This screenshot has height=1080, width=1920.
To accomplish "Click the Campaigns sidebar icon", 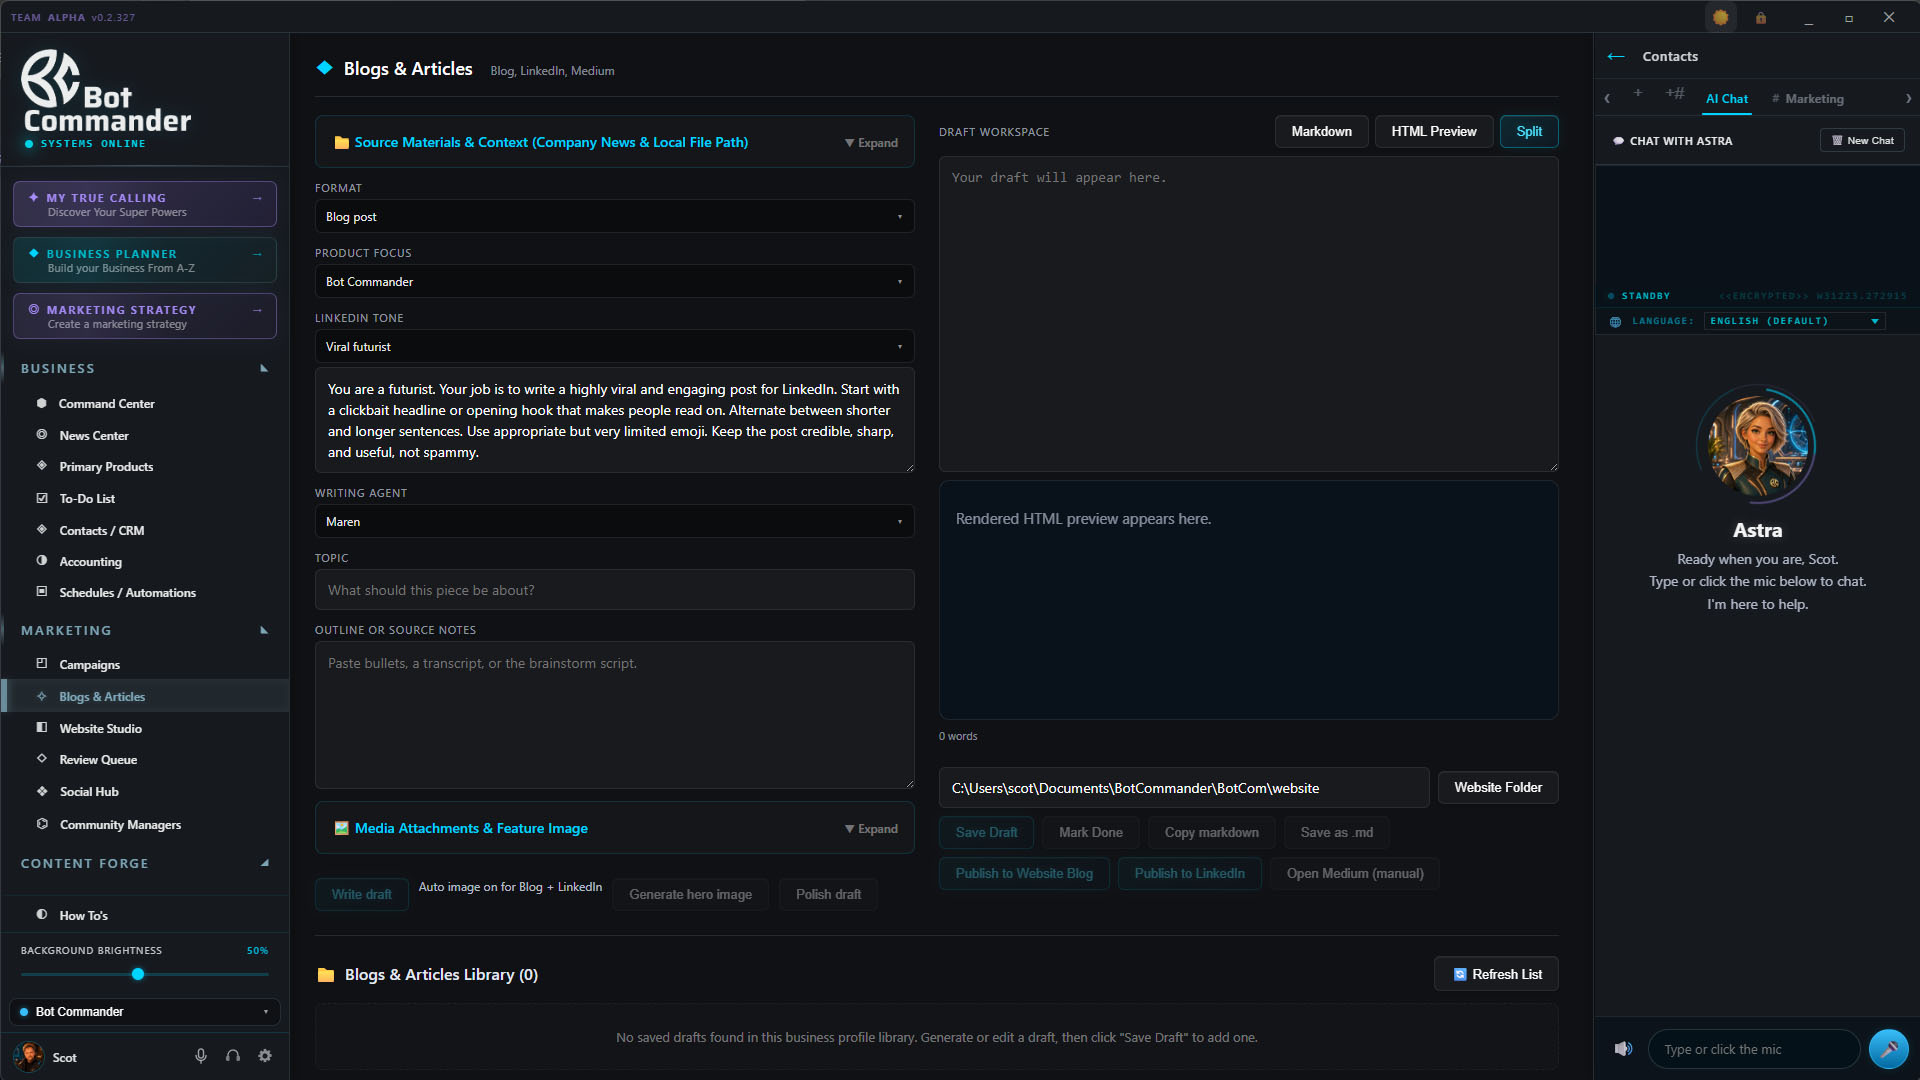I will (x=42, y=664).
